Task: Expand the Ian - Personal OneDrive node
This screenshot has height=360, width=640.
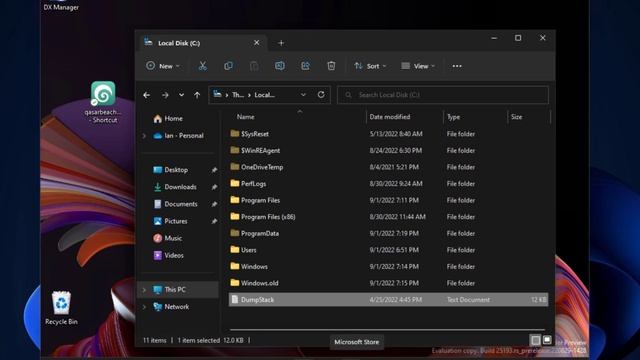Action: (x=144, y=136)
